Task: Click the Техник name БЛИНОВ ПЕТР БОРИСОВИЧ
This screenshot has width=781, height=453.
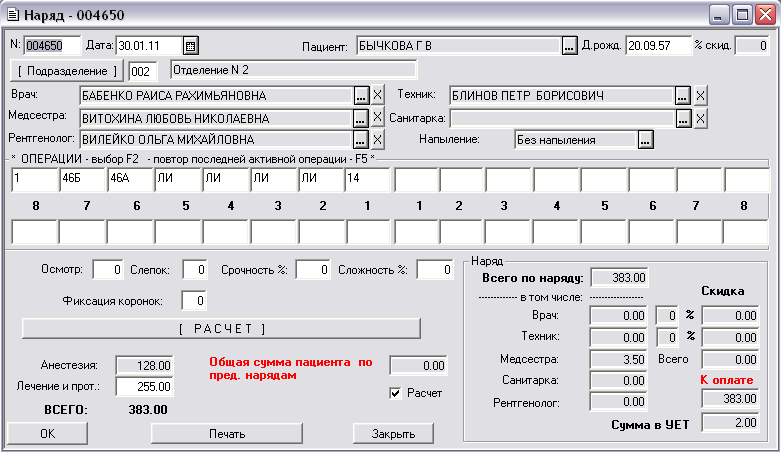Action: (x=562, y=95)
